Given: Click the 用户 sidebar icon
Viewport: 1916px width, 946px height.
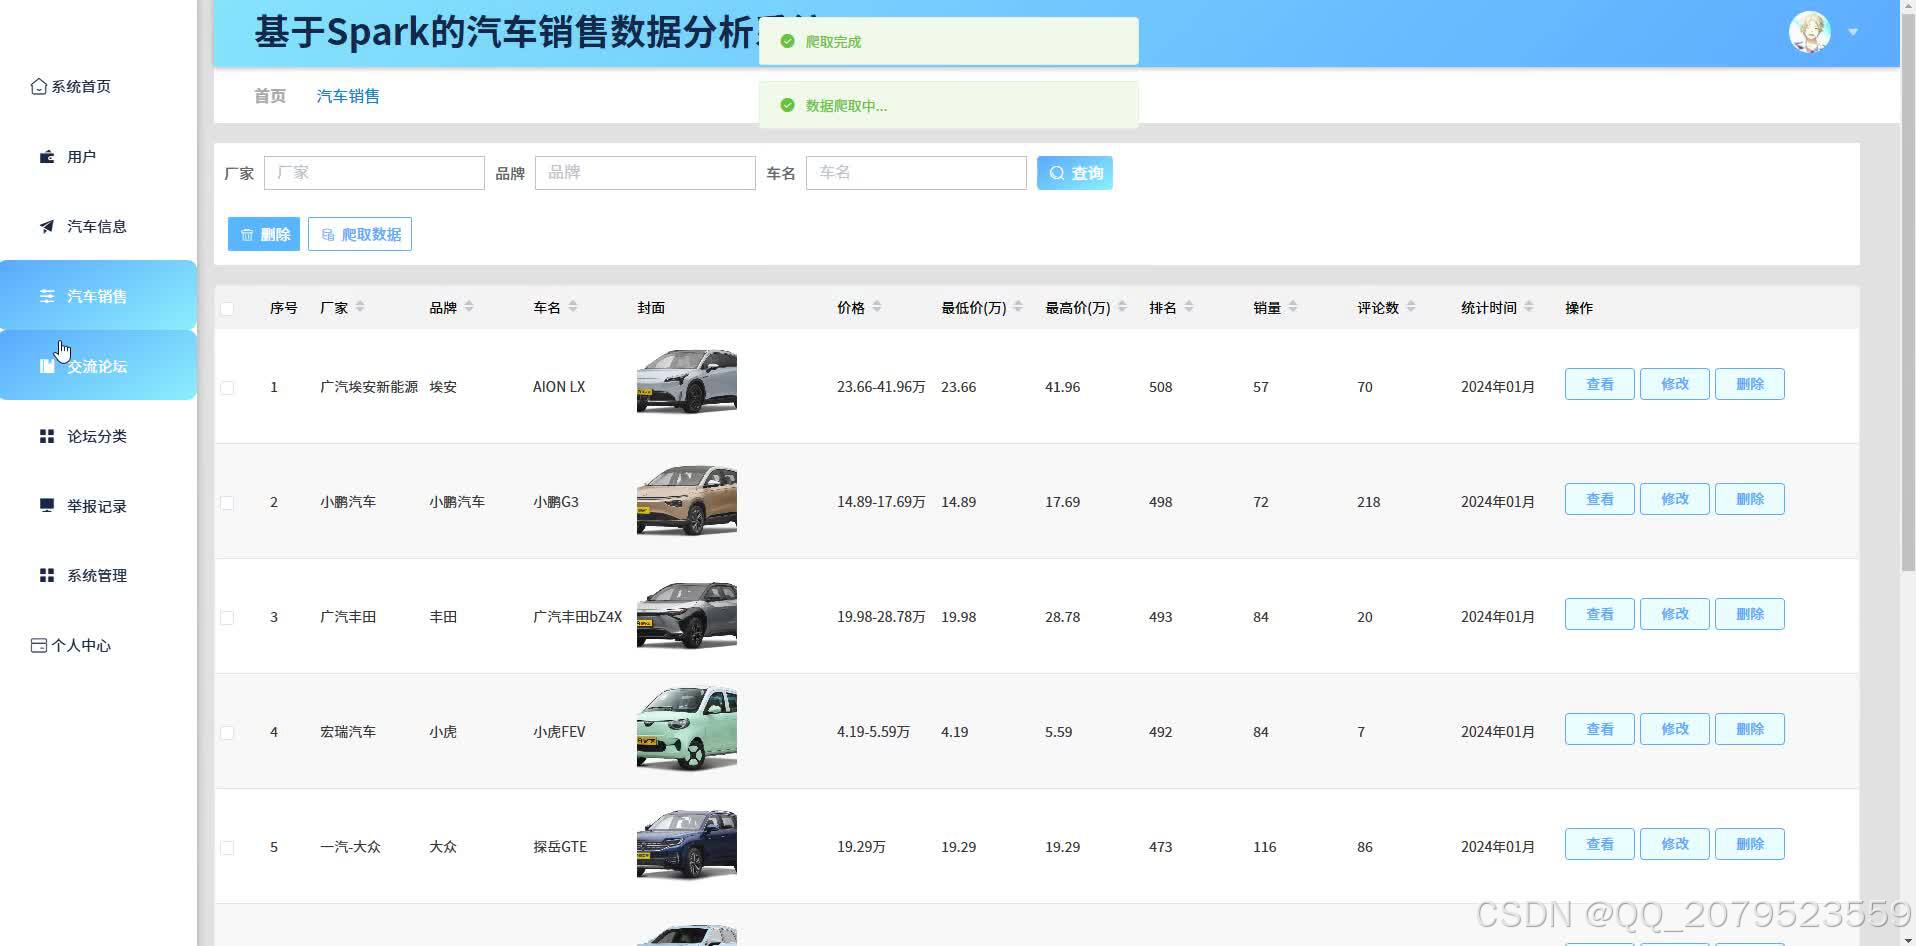Looking at the screenshot, I should (x=47, y=157).
